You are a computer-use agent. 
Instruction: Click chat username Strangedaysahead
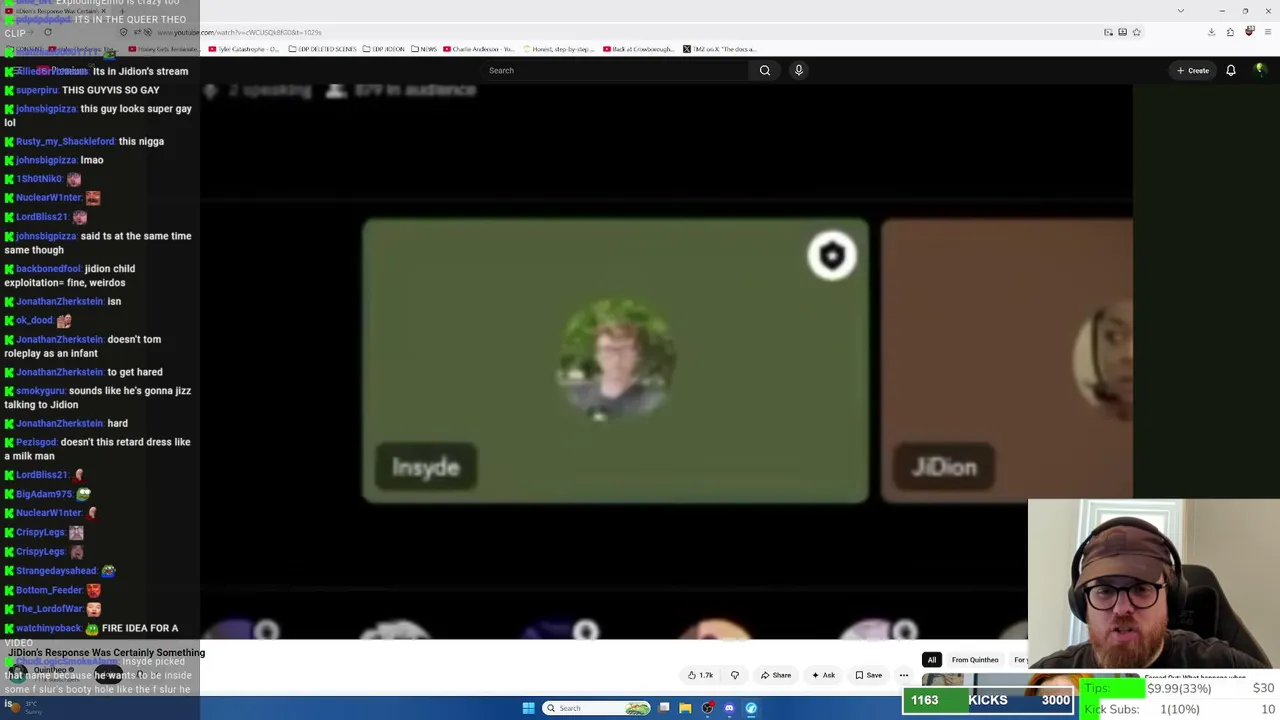[56, 571]
